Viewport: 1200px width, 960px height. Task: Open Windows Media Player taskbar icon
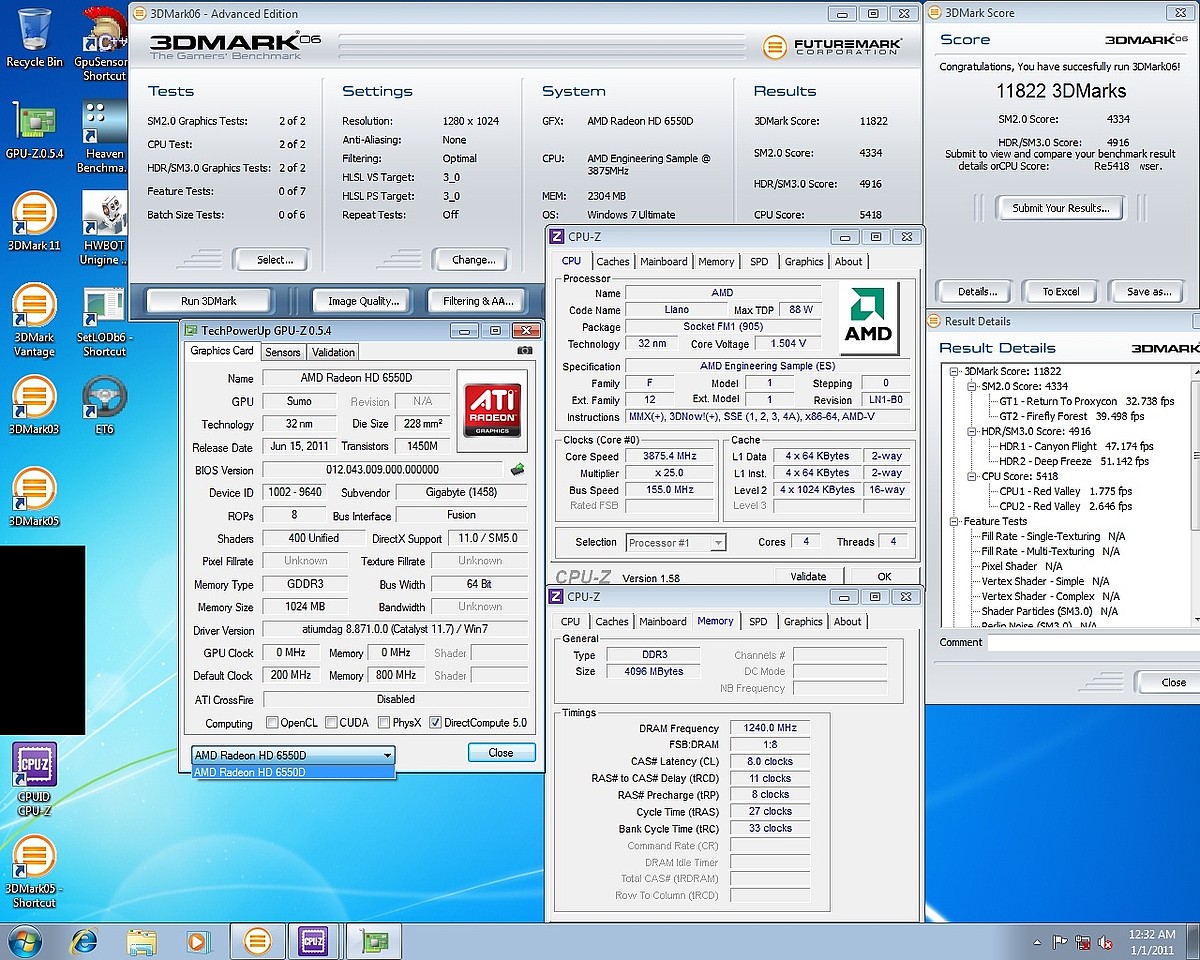pyautogui.click(x=198, y=941)
